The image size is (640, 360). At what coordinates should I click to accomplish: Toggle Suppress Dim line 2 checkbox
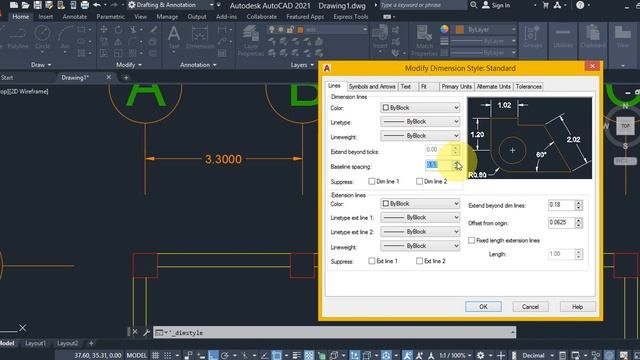pos(419,181)
